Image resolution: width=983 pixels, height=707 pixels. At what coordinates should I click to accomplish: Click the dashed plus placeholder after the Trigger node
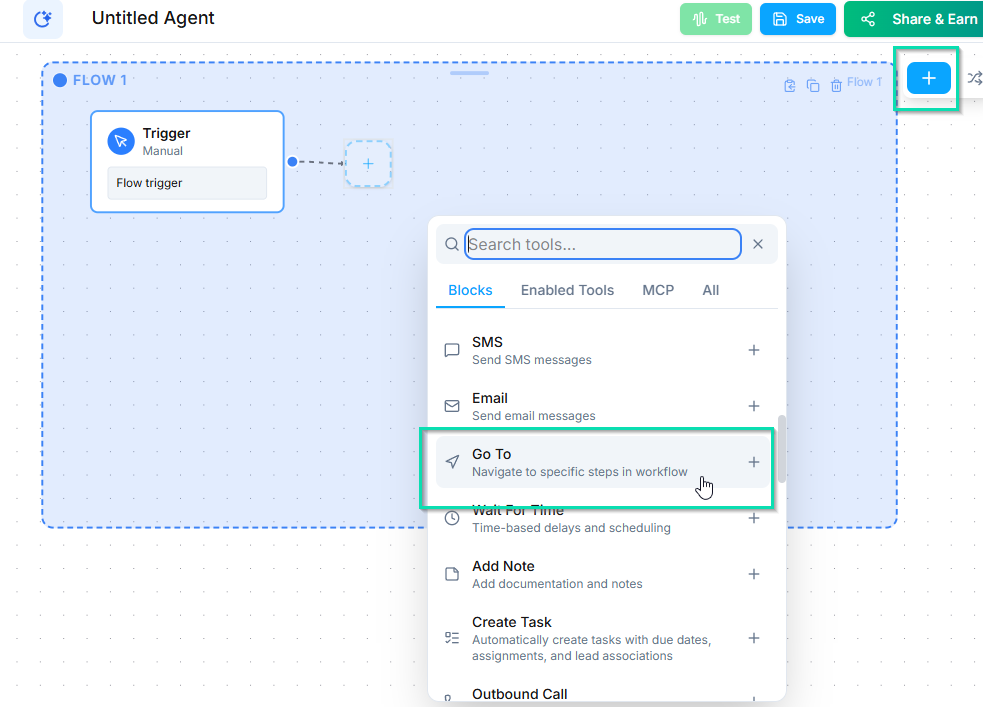pos(368,163)
